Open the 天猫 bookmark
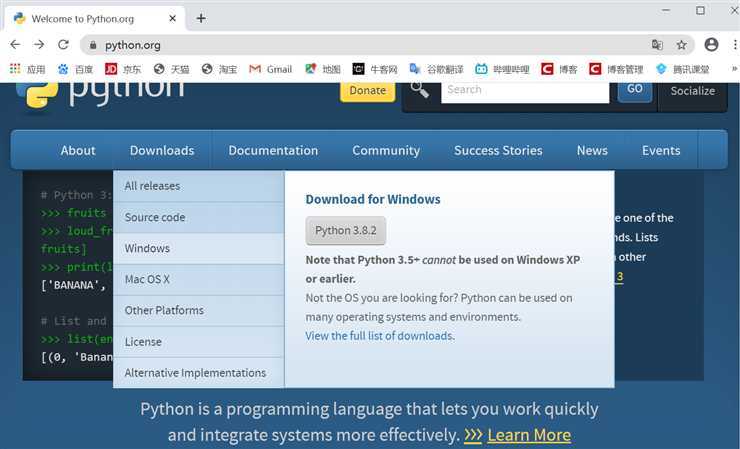The height and width of the screenshot is (449, 740). click(x=171, y=69)
